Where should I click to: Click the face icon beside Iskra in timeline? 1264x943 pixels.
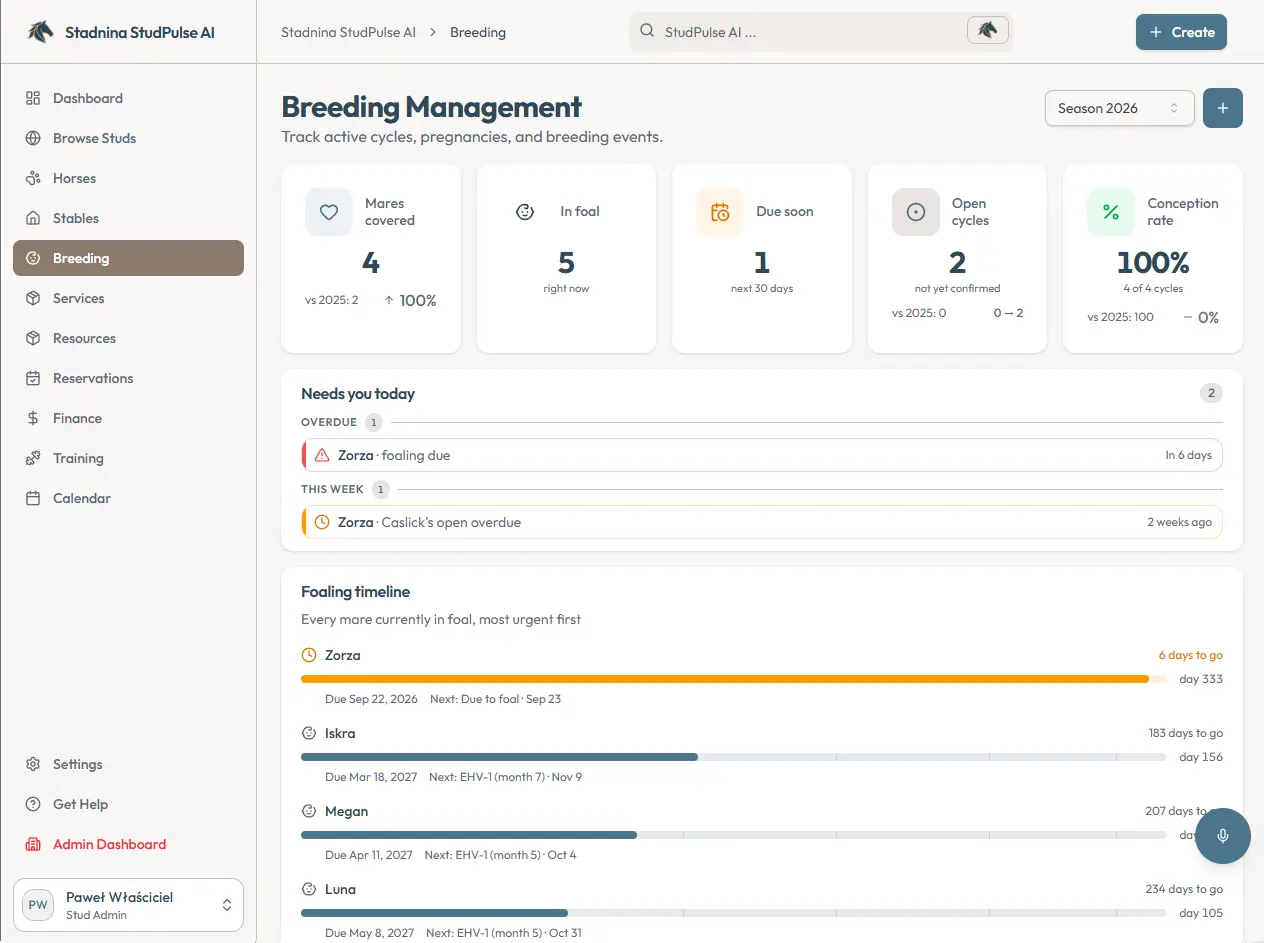click(309, 733)
